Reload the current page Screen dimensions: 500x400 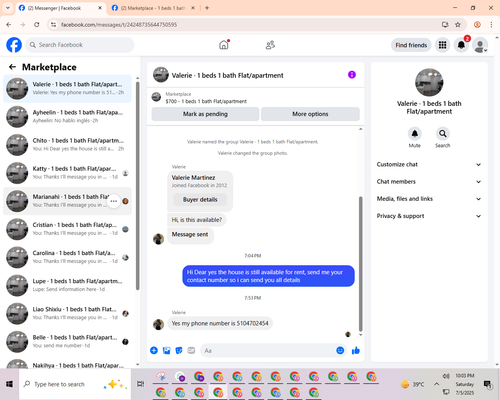point(37,25)
